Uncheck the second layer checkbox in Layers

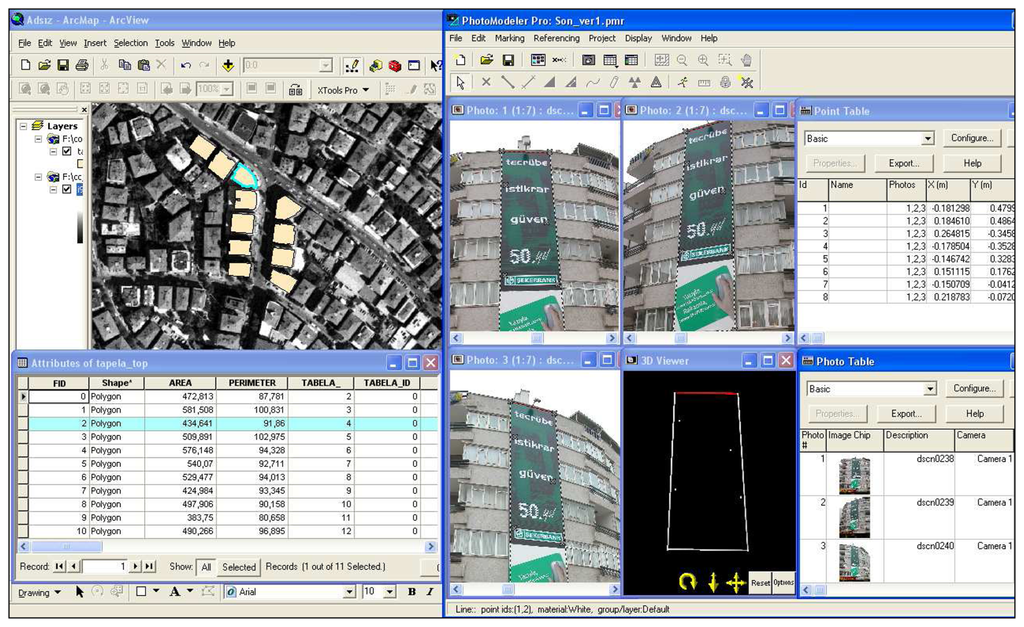coord(67,189)
